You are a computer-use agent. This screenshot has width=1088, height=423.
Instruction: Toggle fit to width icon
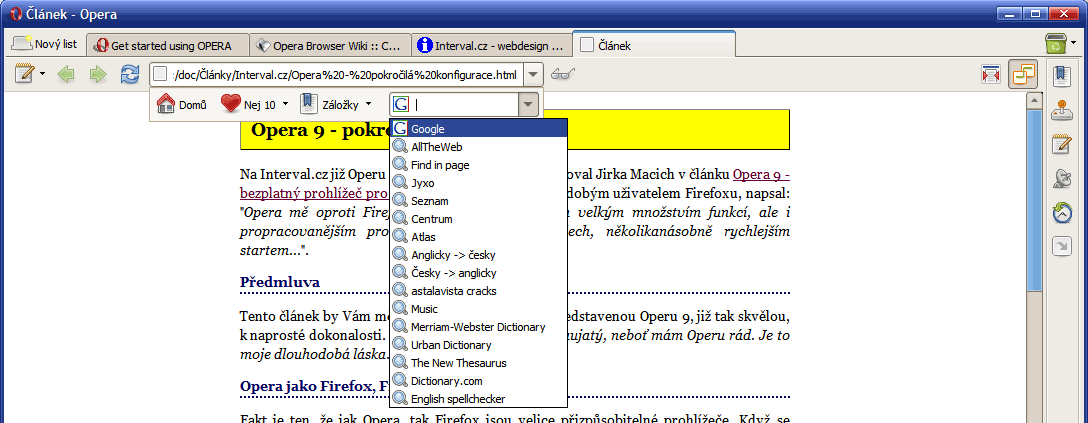point(991,74)
